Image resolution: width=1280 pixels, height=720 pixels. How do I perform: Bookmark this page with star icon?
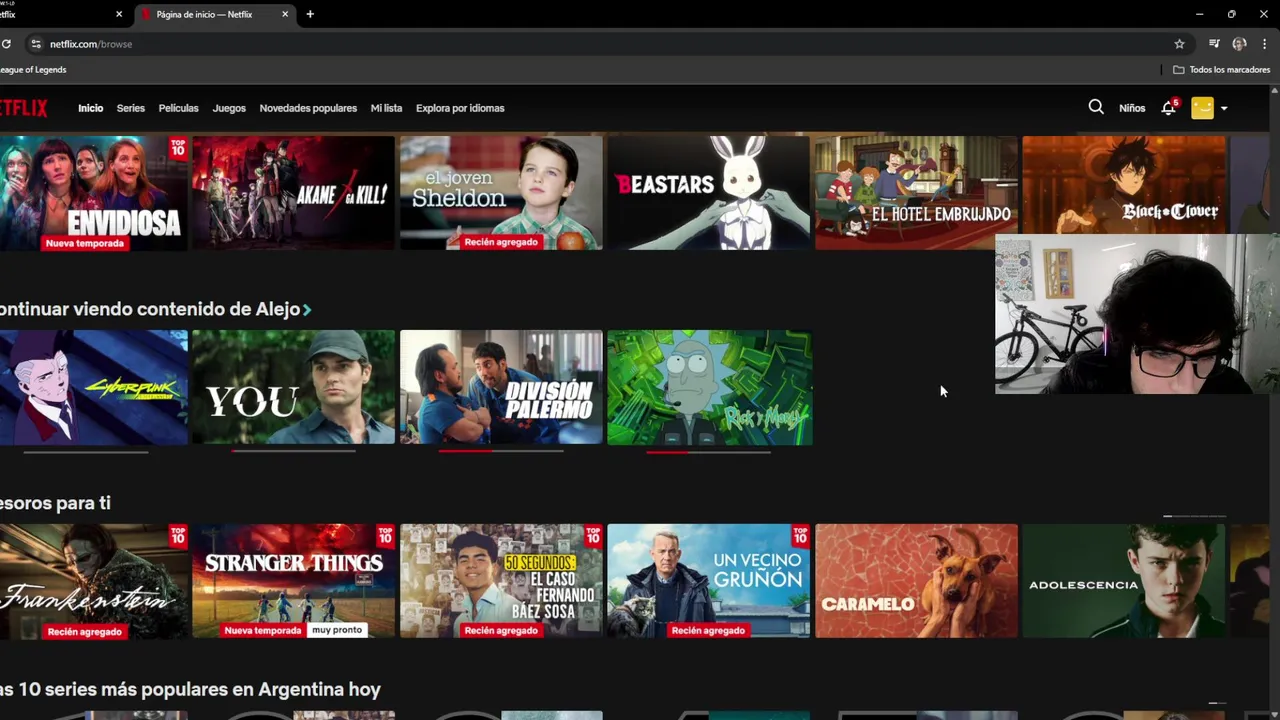(1179, 44)
